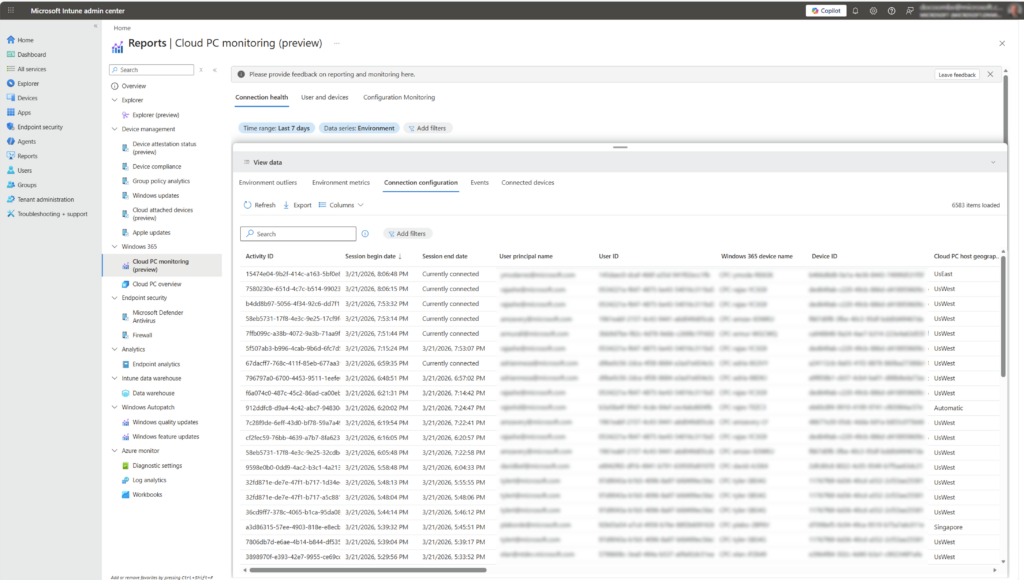This screenshot has height=580, width=1024.
Task: Open the Configuration Monitoring tab
Action: (399, 97)
